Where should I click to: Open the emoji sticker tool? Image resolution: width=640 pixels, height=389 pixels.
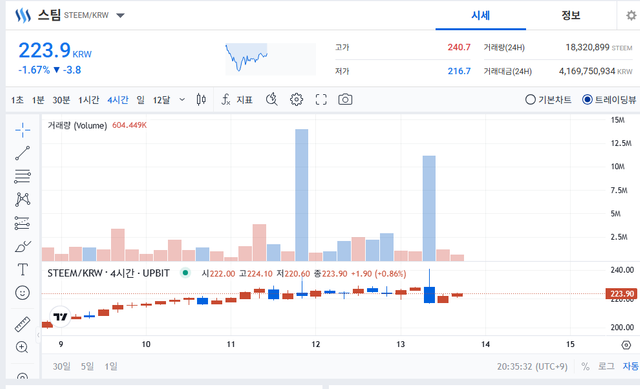click(22, 293)
